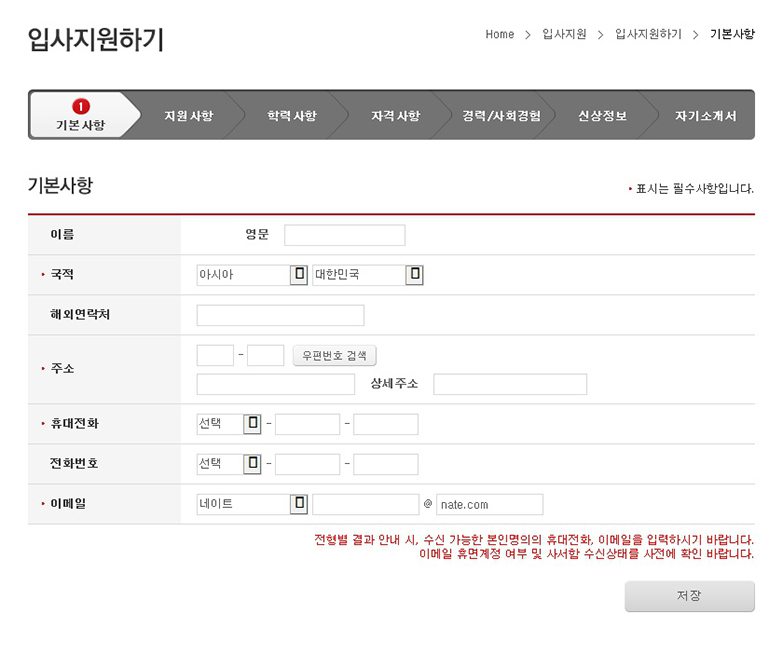Open the 대한민국 country dropdown
This screenshot has width=783, height=668.
[x=368, y=275]
